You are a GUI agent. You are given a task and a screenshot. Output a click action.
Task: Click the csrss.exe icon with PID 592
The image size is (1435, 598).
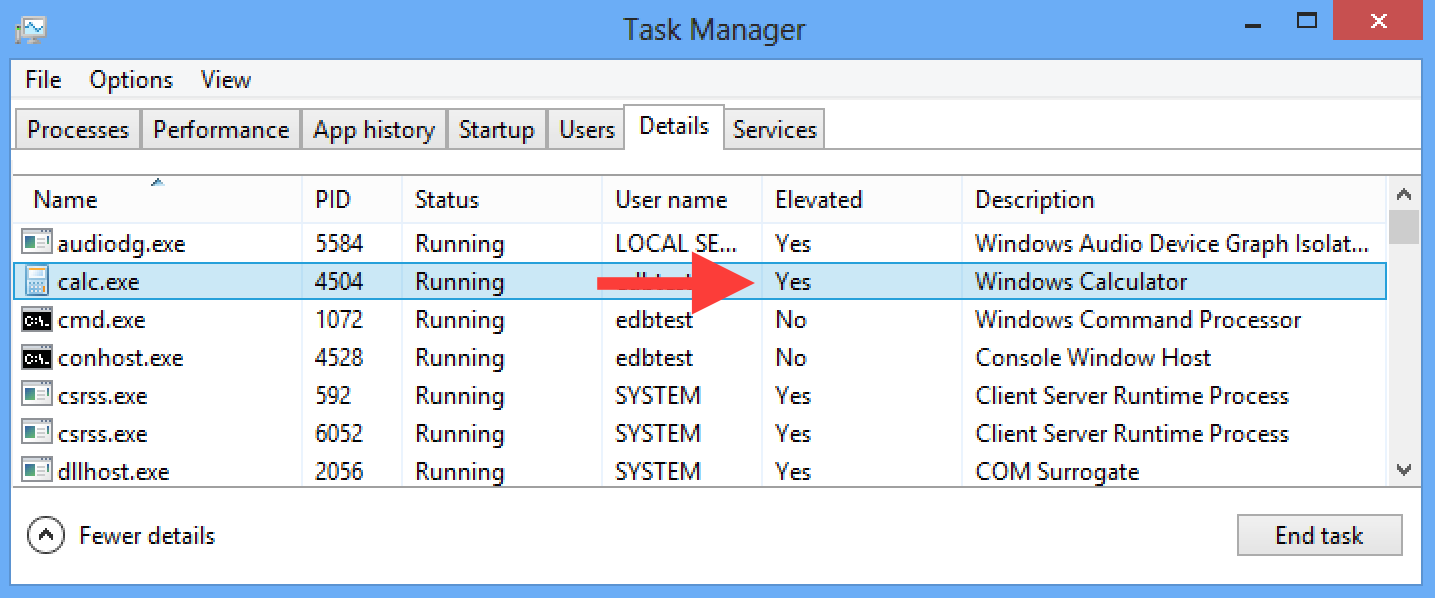pyautogui.click(x=37, y=396)
